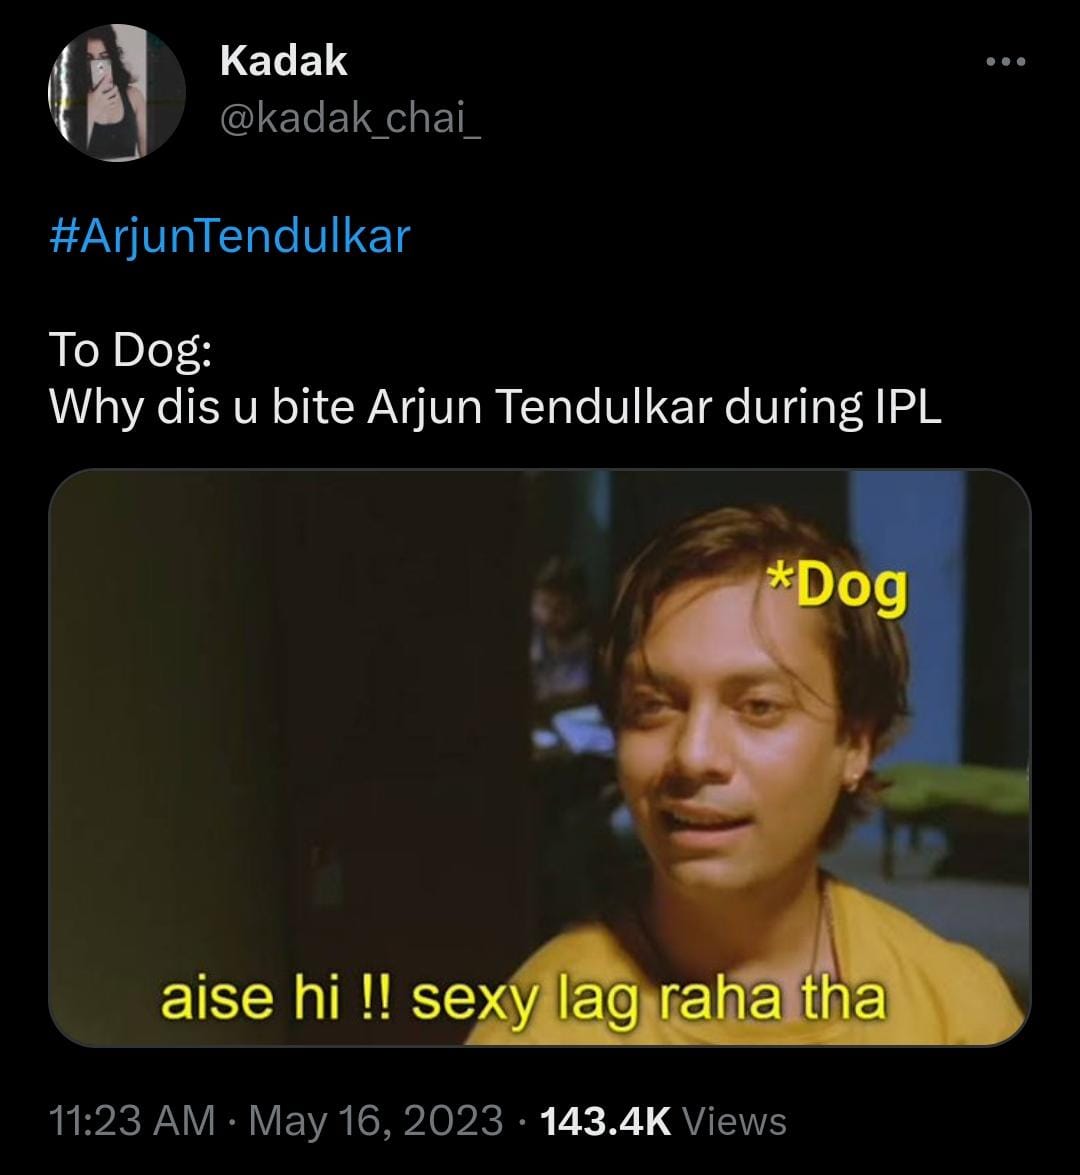The image size is (1080, 1175).
Task: Click the "aise hi !! sexy lag raha tha" caption
Action: (523, 998)
